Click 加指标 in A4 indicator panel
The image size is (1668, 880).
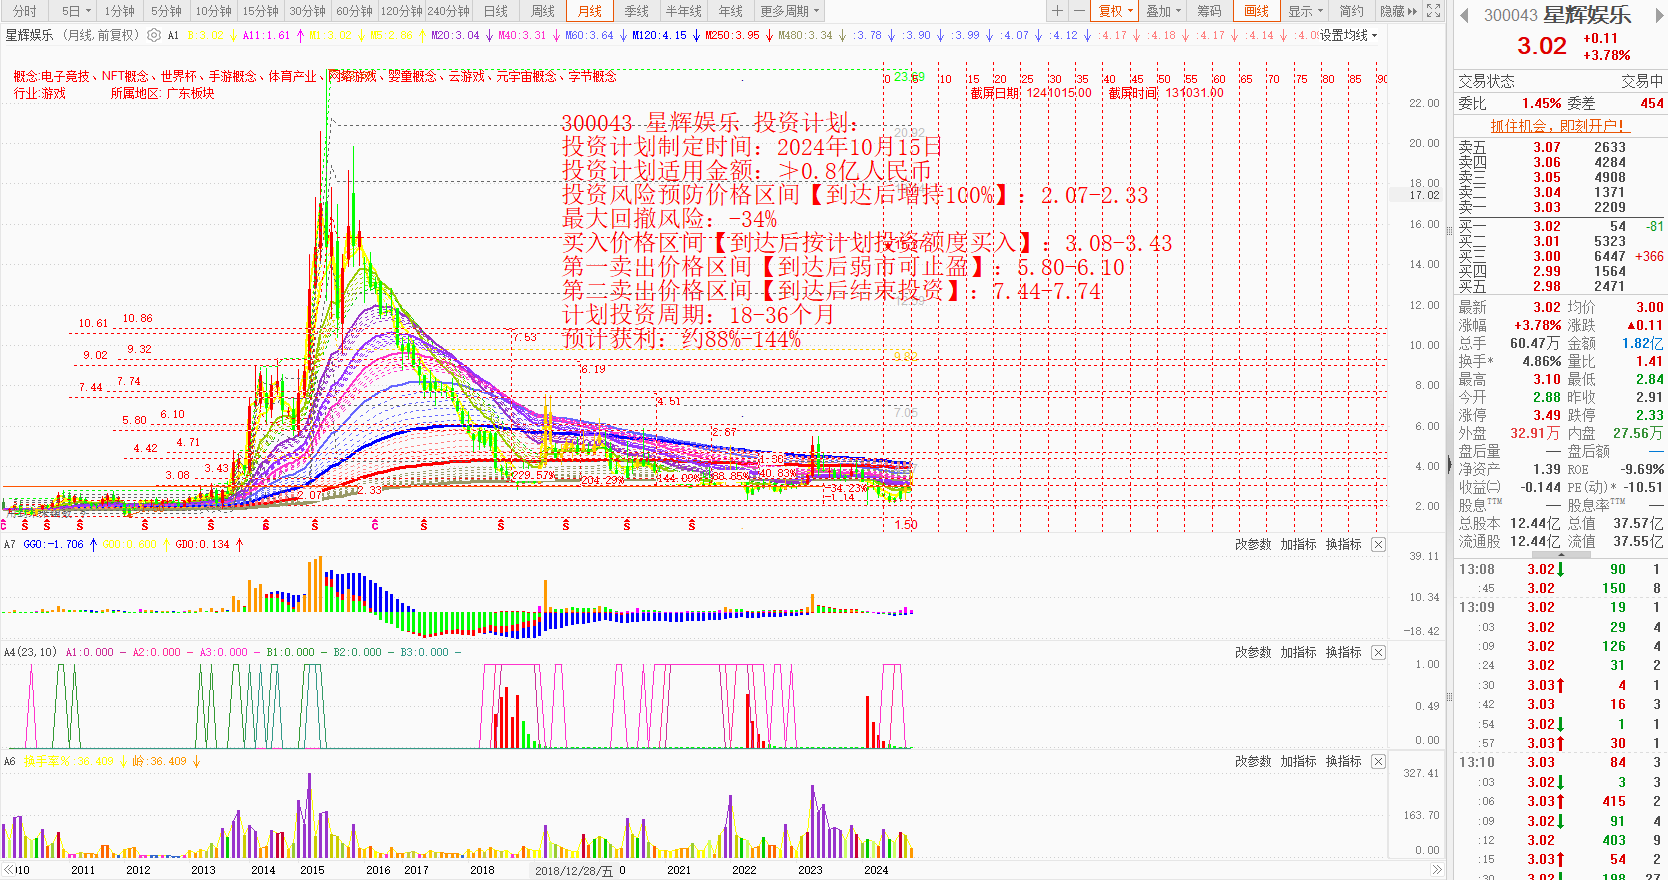(1298, 652)
